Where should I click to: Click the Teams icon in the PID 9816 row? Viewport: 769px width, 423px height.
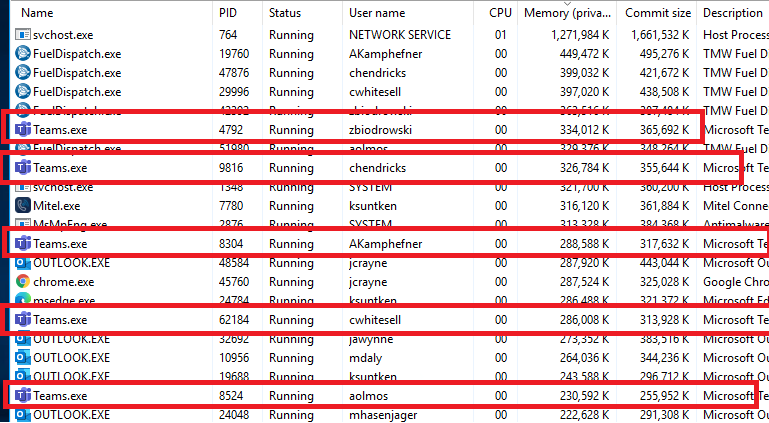pyautogui.click(x=23, y=168)
